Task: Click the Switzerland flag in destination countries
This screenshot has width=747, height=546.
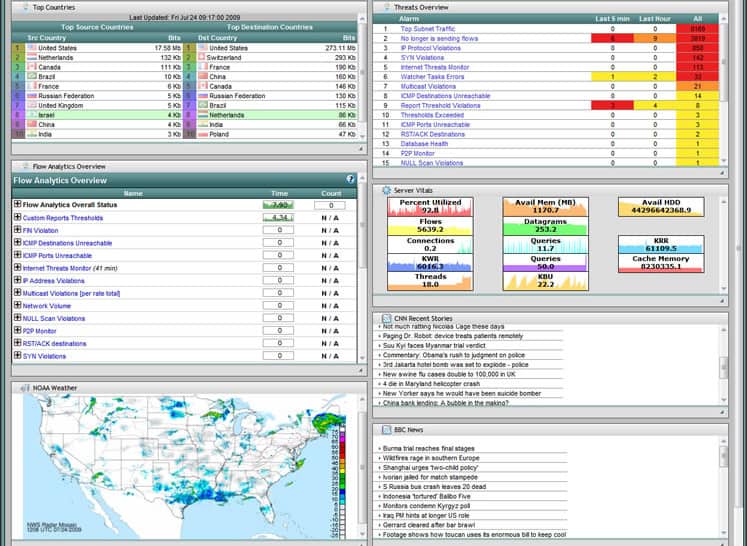Action: coord(202,57)
